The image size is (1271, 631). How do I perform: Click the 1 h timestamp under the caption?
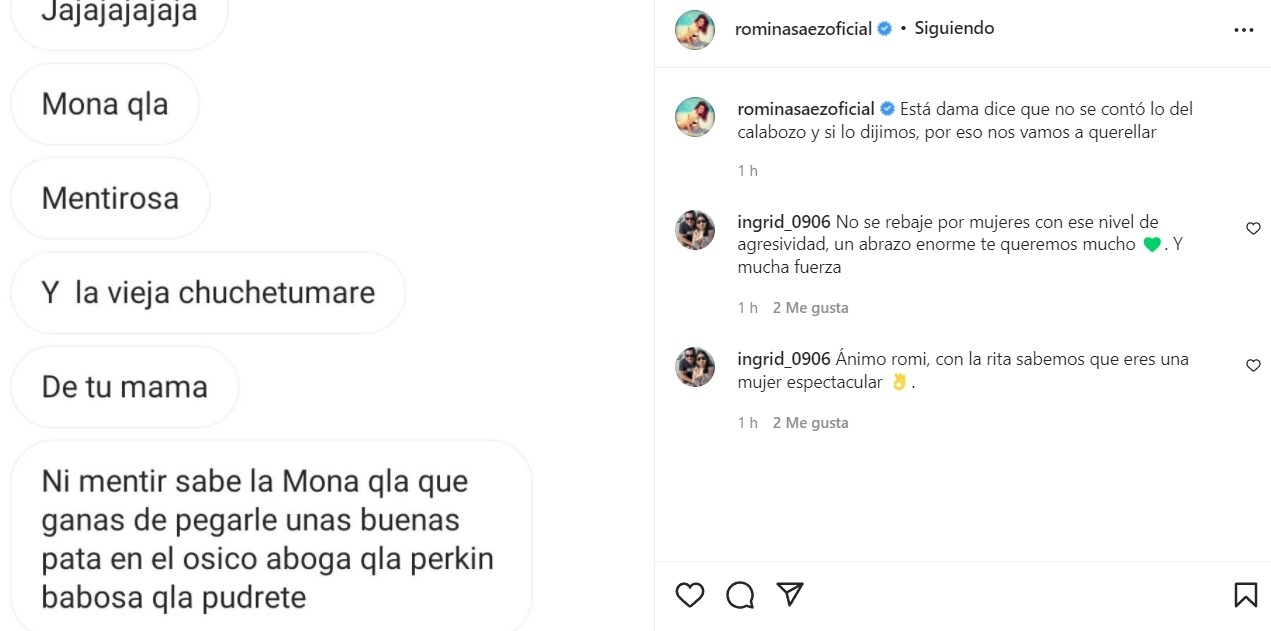tap(746, 170)
